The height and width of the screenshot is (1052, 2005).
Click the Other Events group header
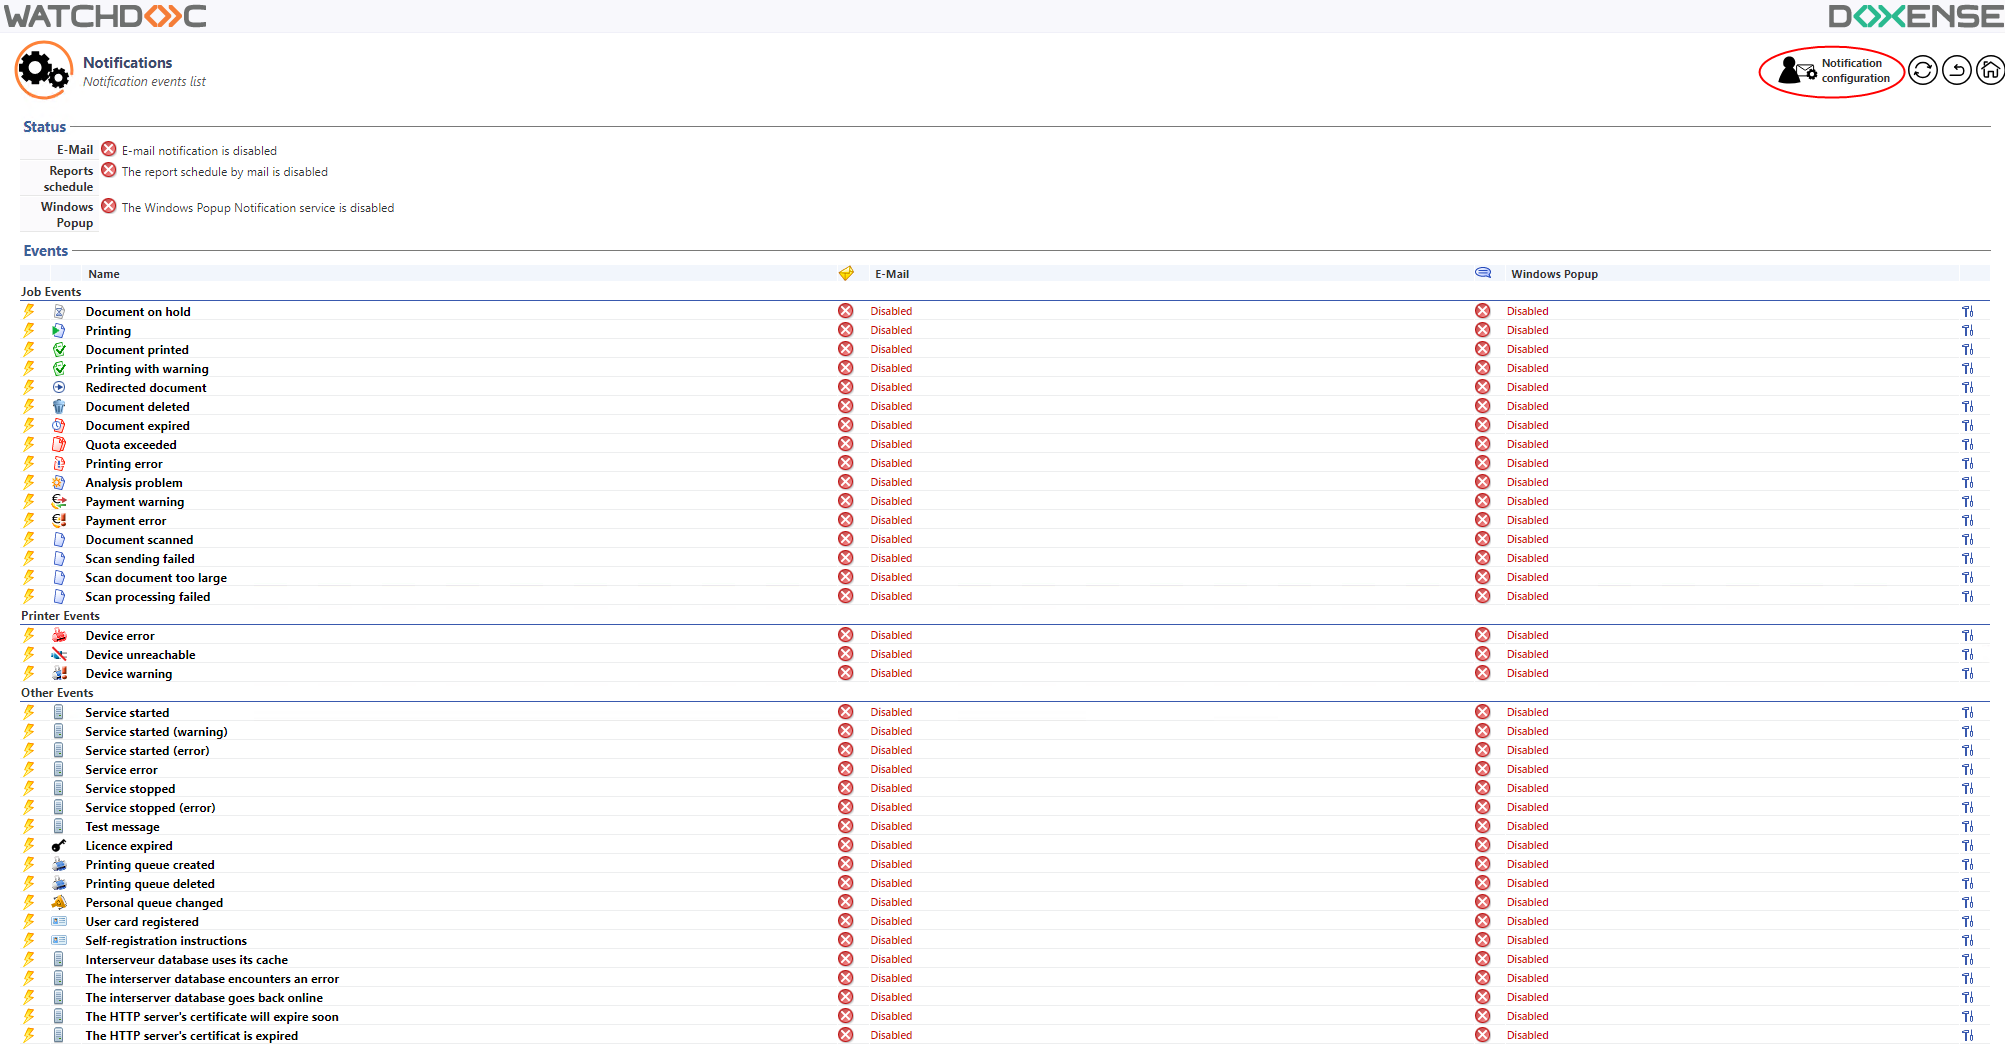(57, 693)
